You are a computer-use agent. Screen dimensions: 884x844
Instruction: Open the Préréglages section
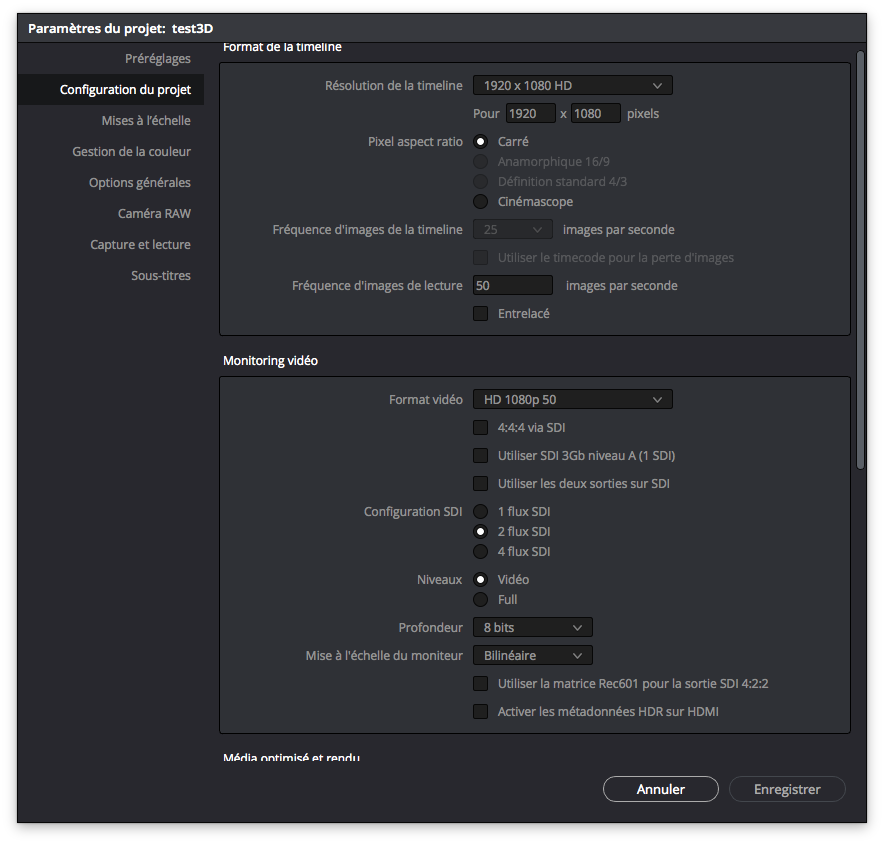pyautogui.click(x=157, y=58)
